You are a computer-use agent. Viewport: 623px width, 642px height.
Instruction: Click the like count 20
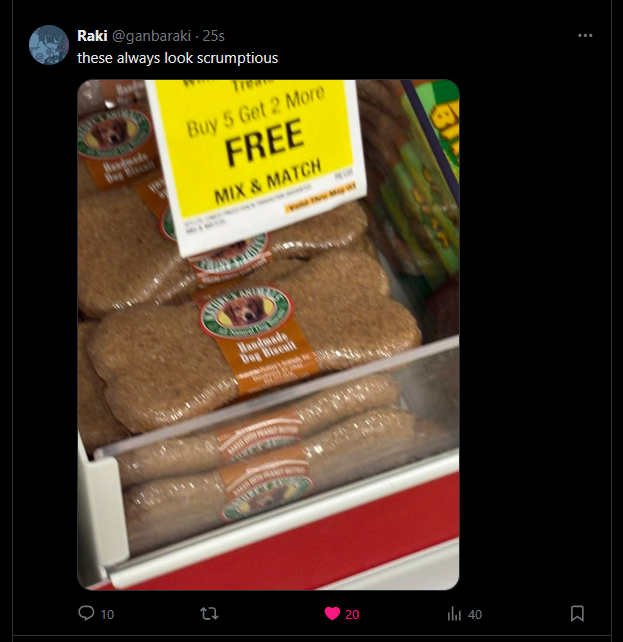pyautogui.click(x=352, y=615)
